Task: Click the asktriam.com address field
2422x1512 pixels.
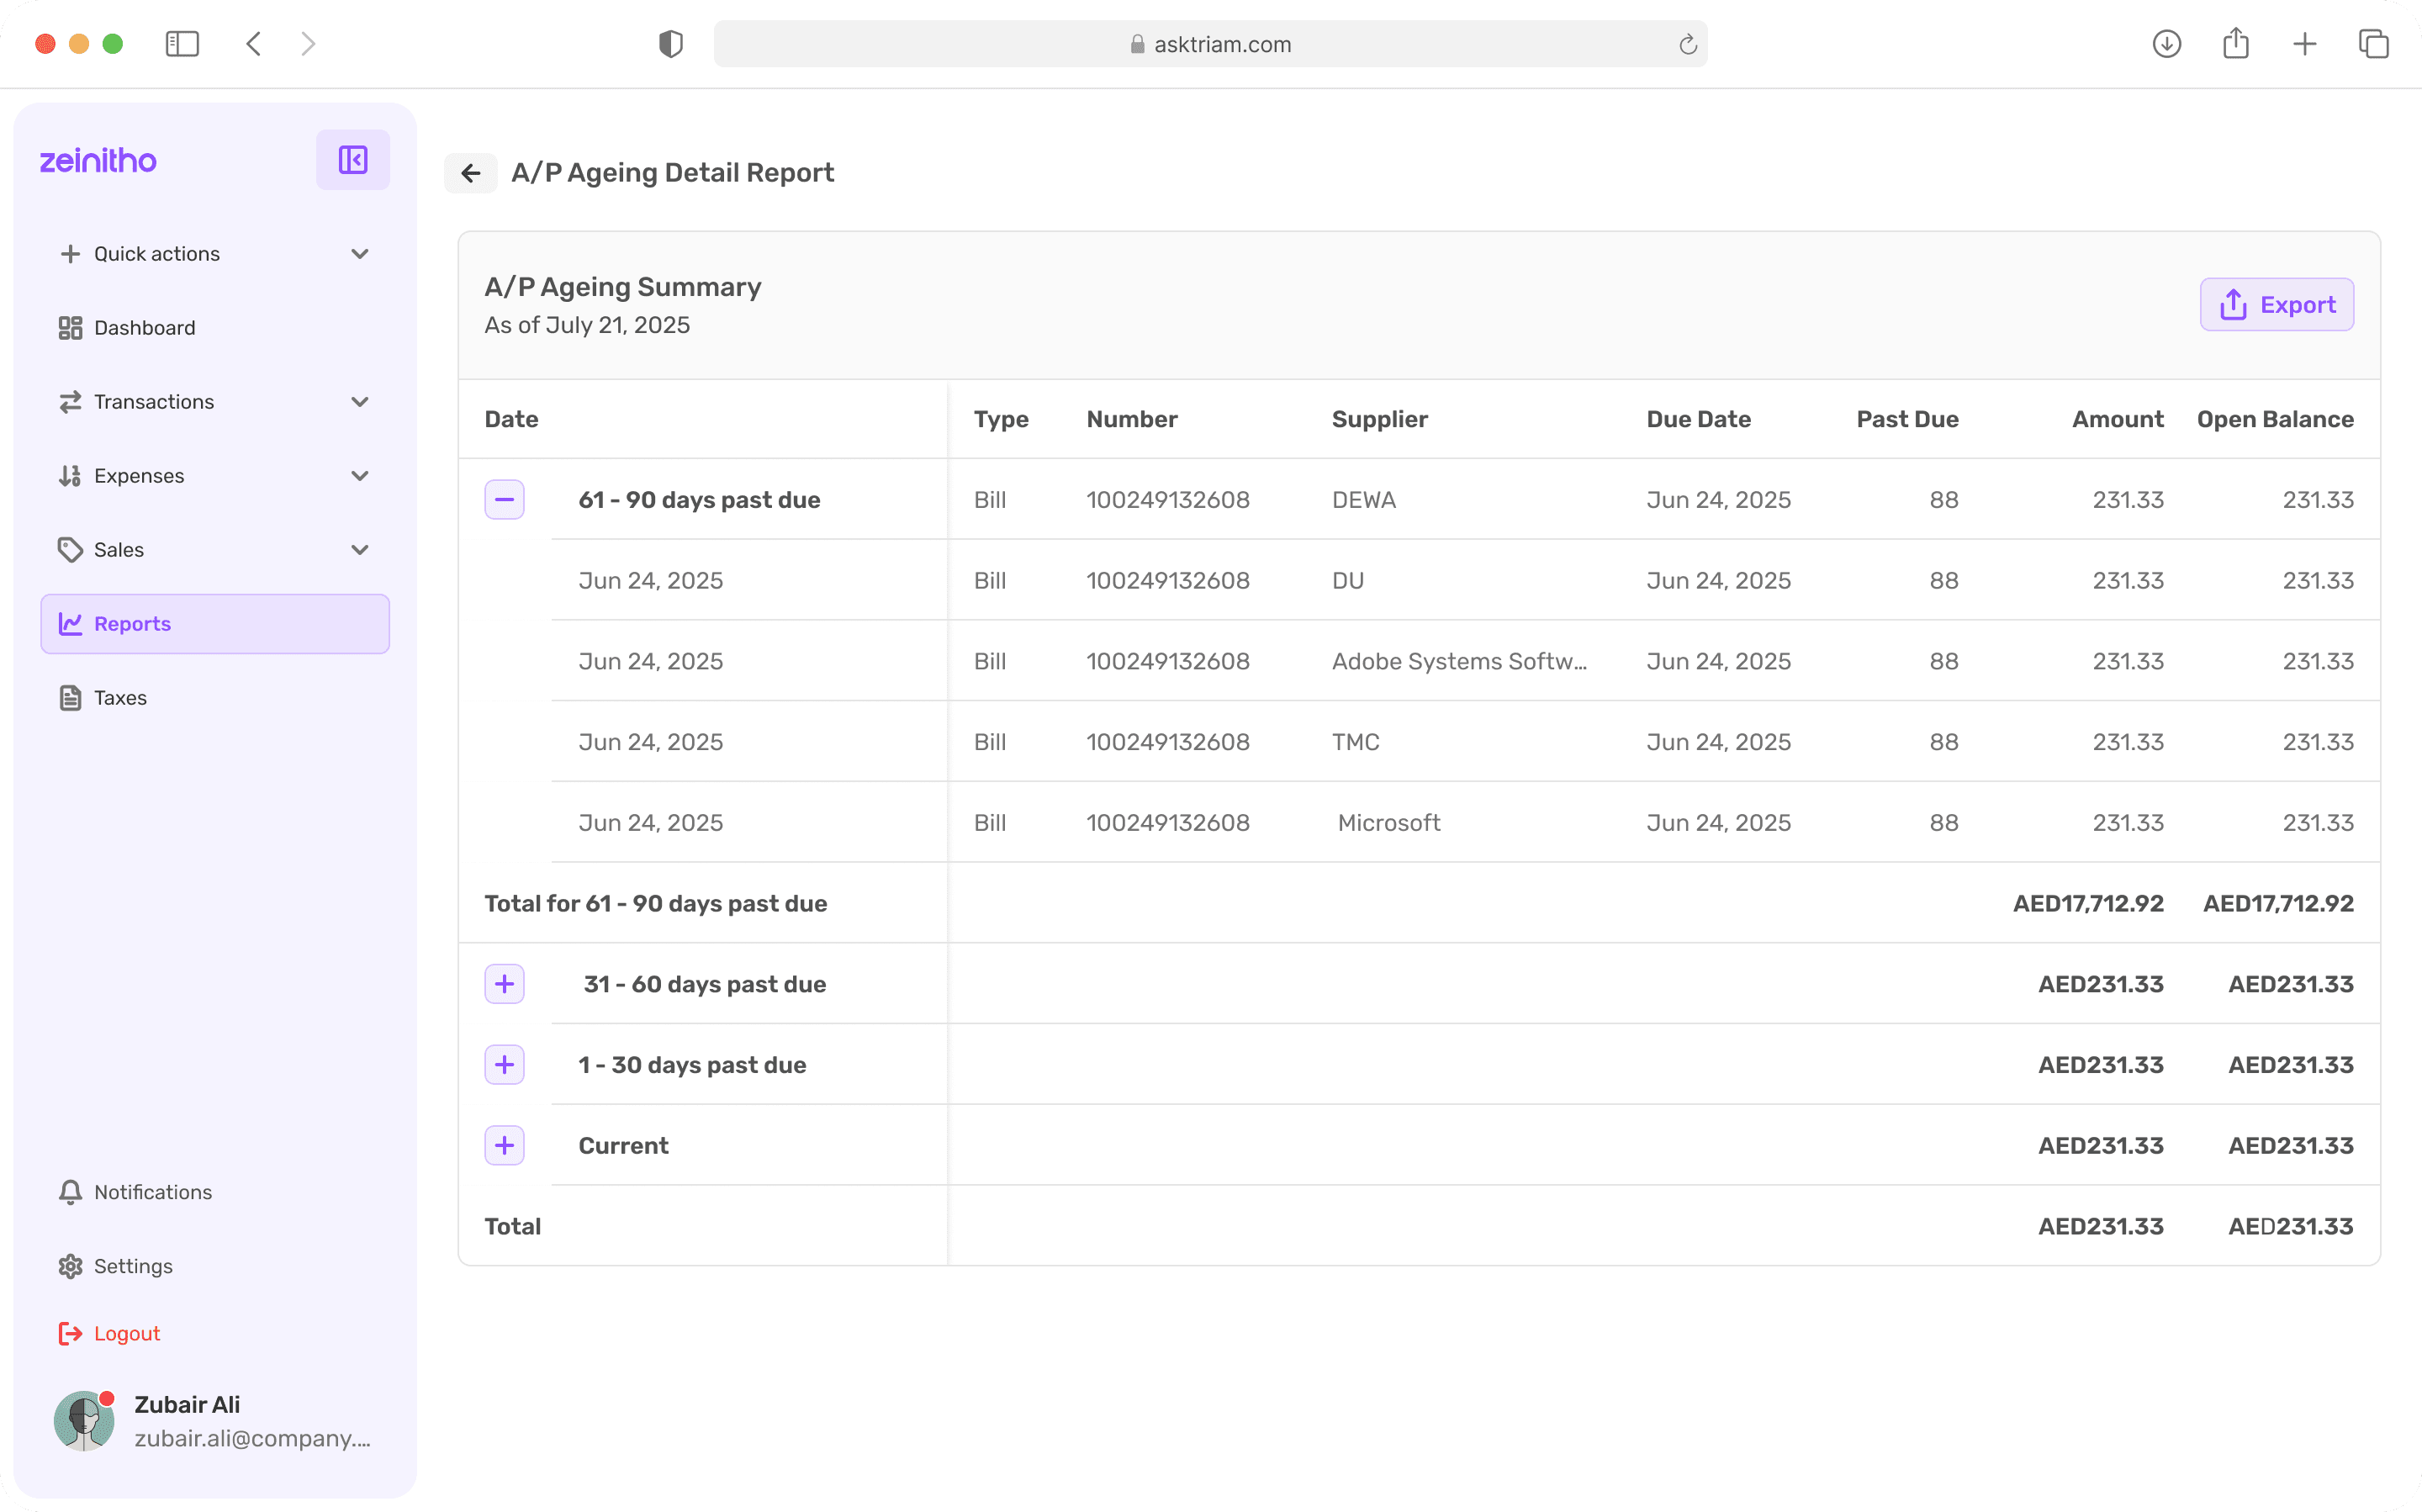Action: point(1210,44)
